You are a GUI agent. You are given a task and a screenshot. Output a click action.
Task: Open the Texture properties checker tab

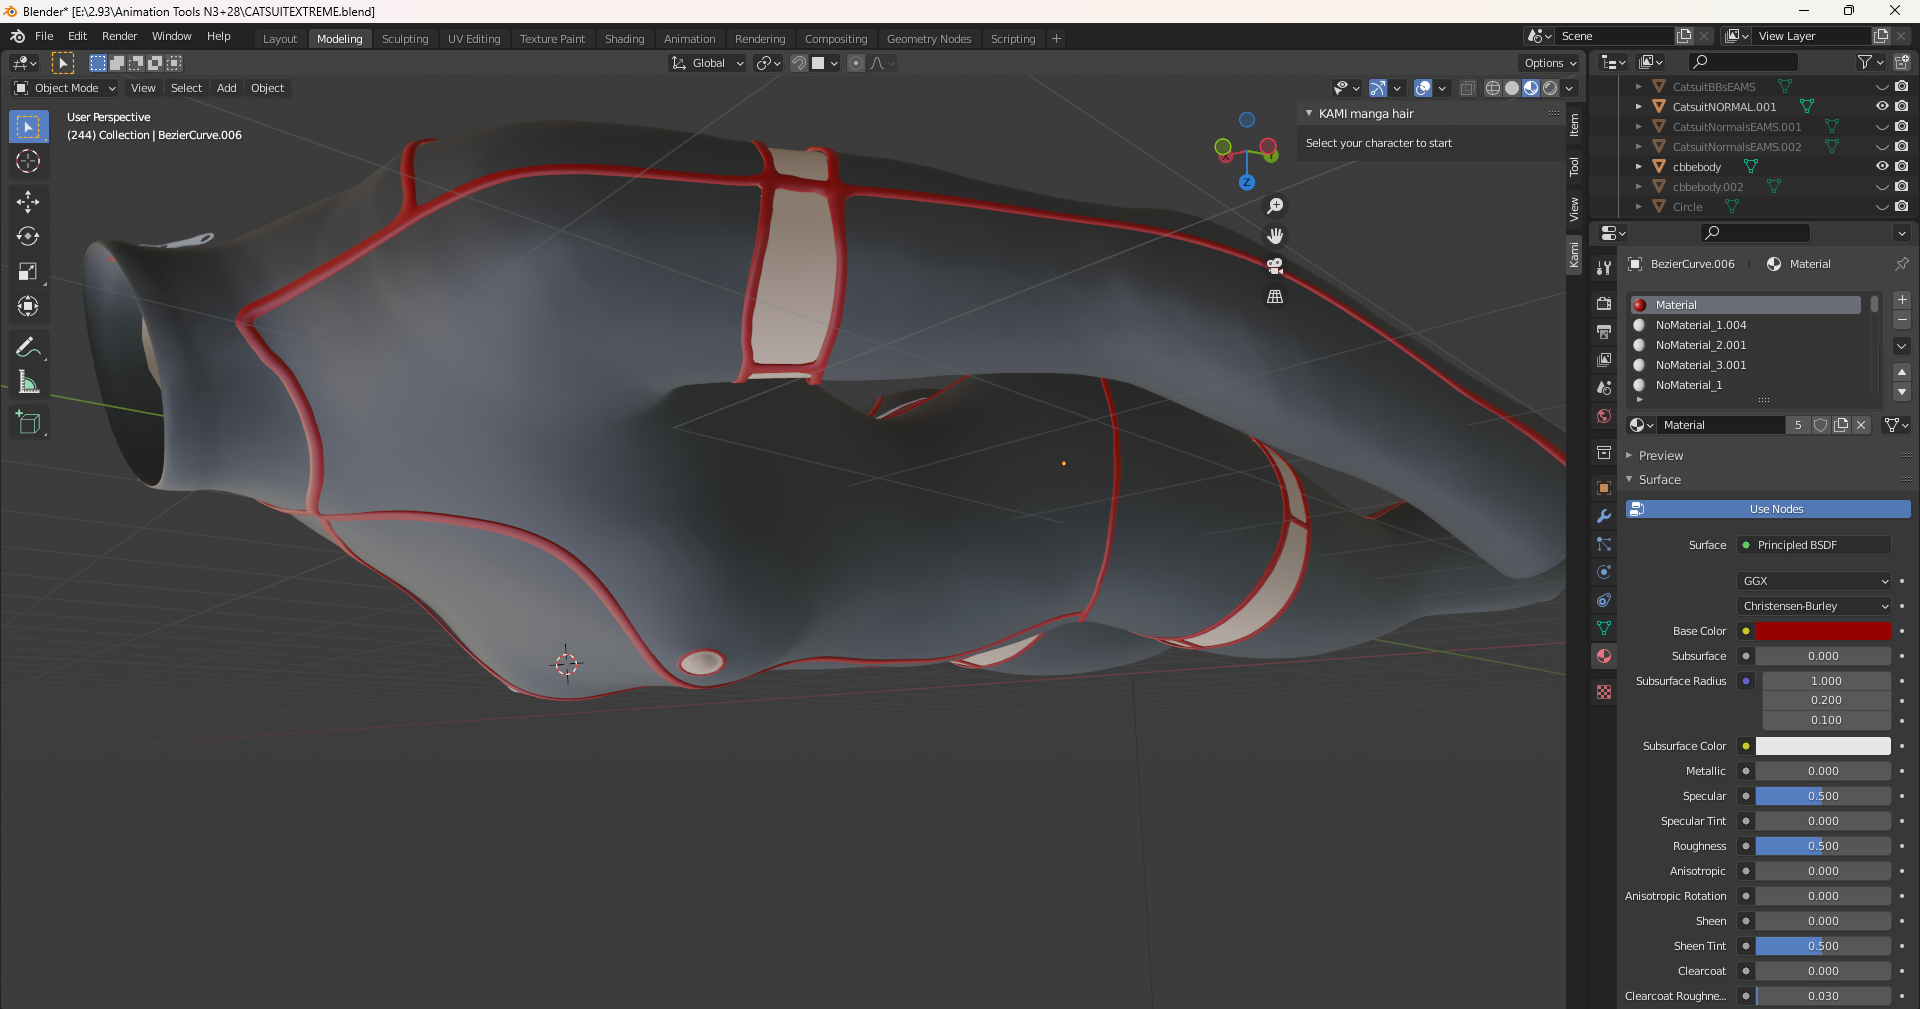pos(1604,692)
